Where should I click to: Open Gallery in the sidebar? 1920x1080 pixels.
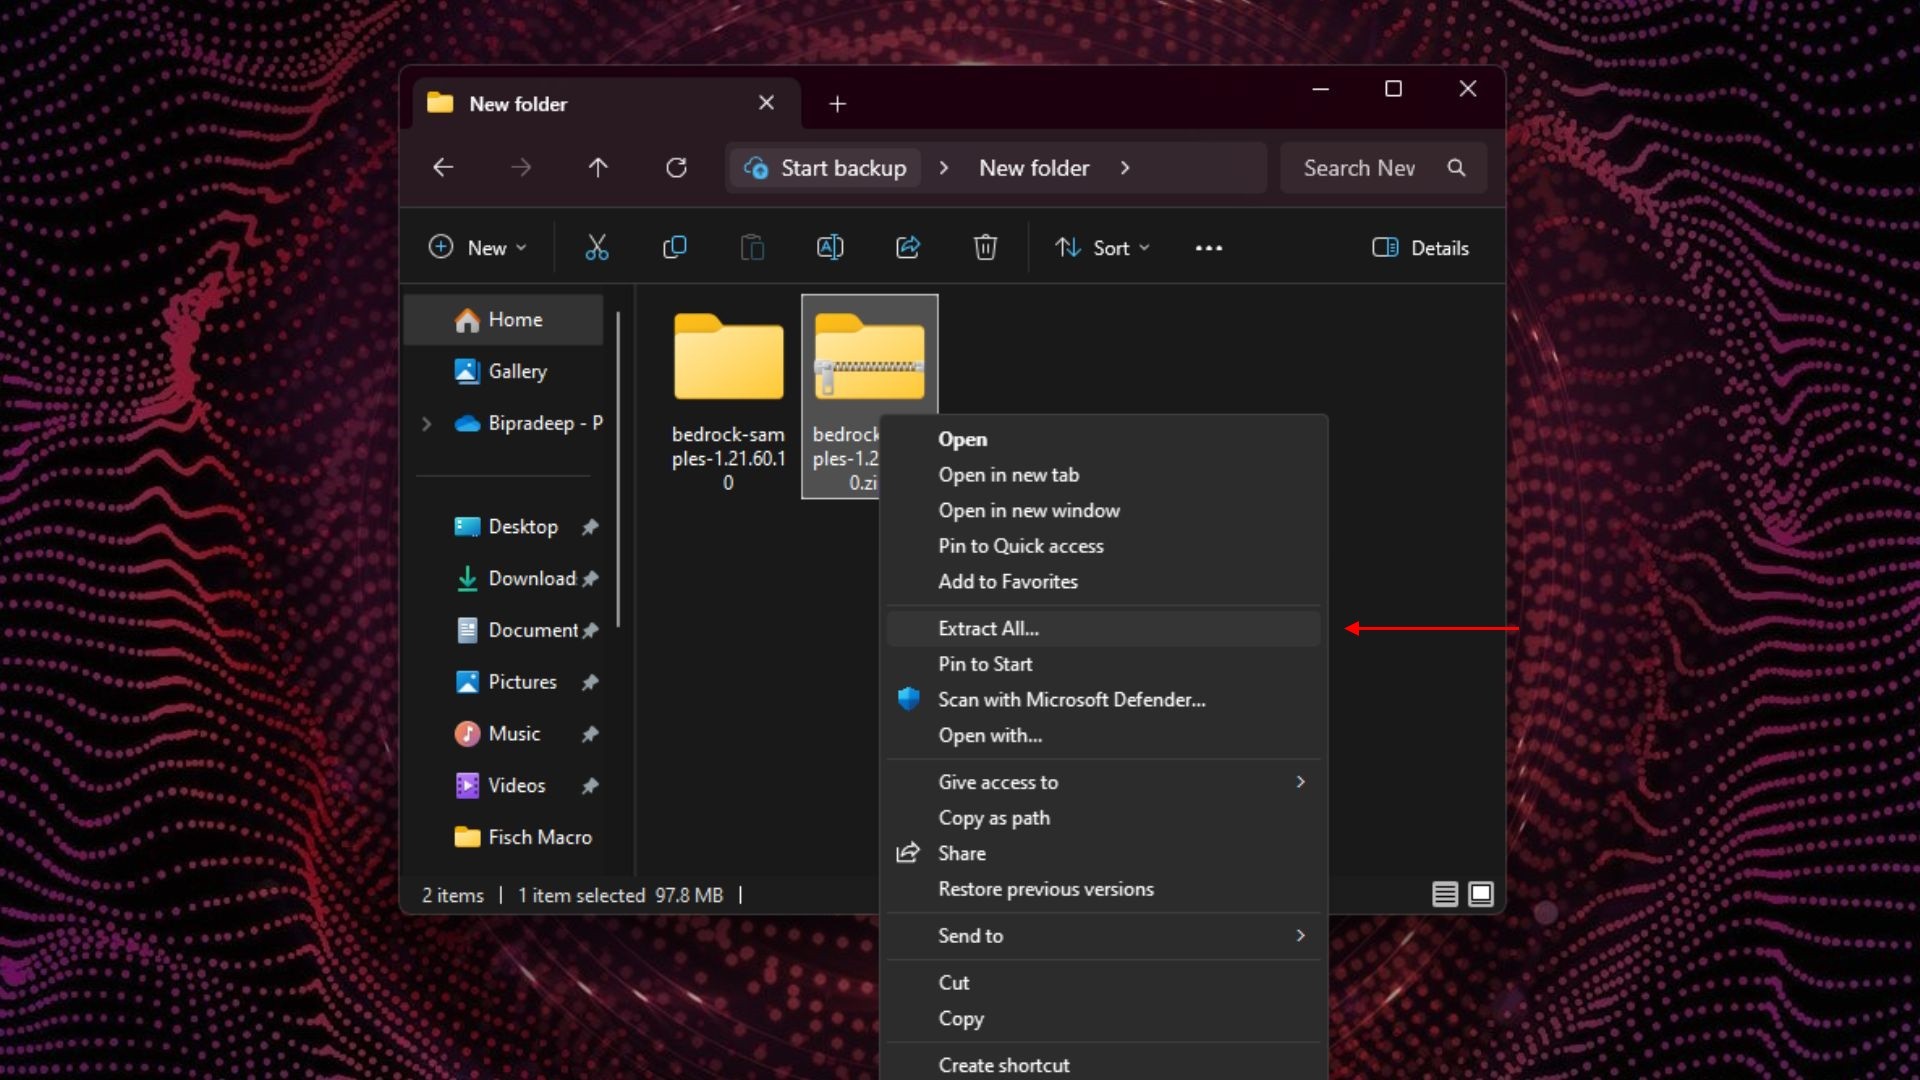click(x=503, y=371)
